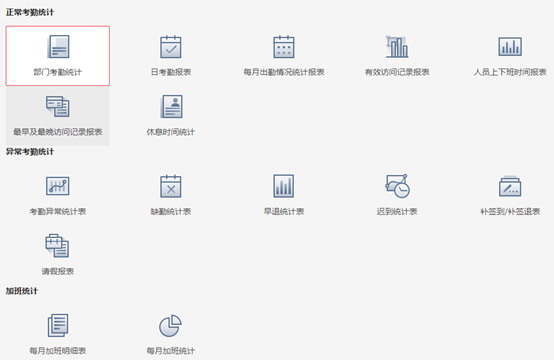This screenshot has width=554, height=360.
Task: Click the 每月加班统计 label
Action: (x=171, y=350)
